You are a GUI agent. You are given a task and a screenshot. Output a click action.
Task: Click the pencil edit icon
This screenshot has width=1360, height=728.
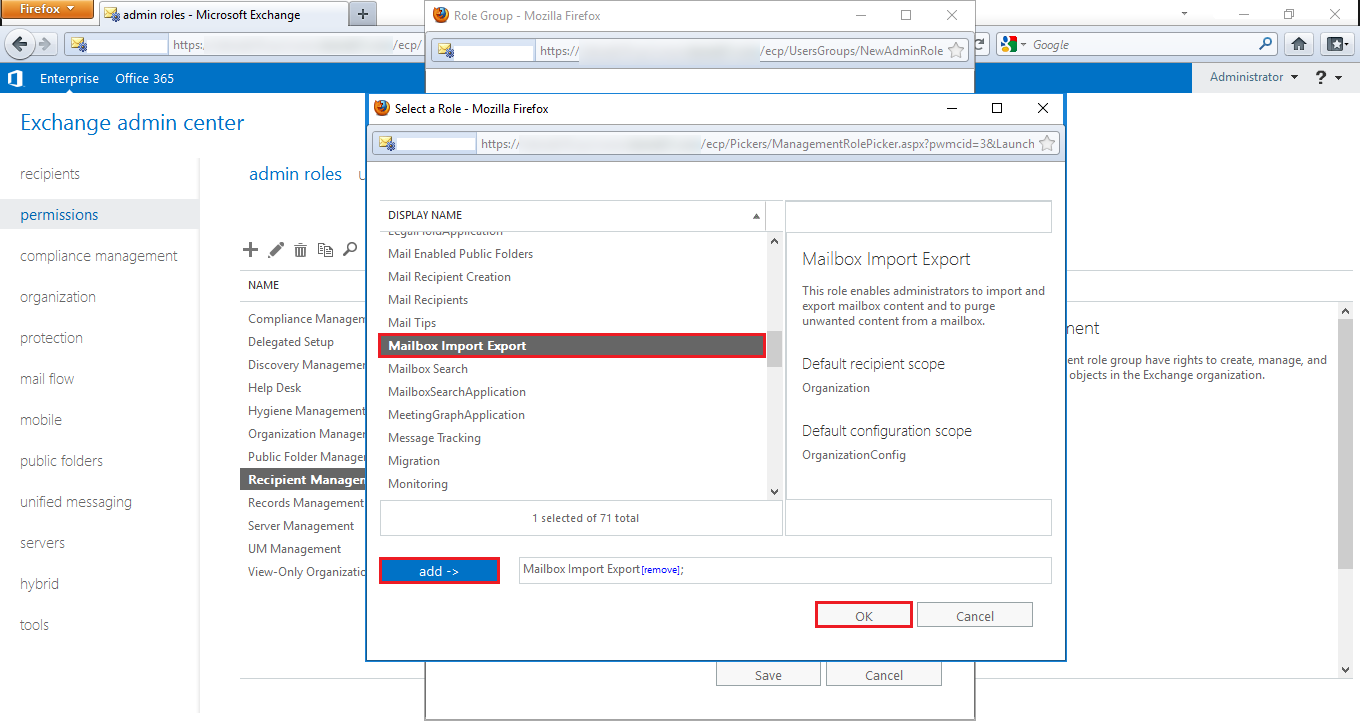click(x=276, y=250)
